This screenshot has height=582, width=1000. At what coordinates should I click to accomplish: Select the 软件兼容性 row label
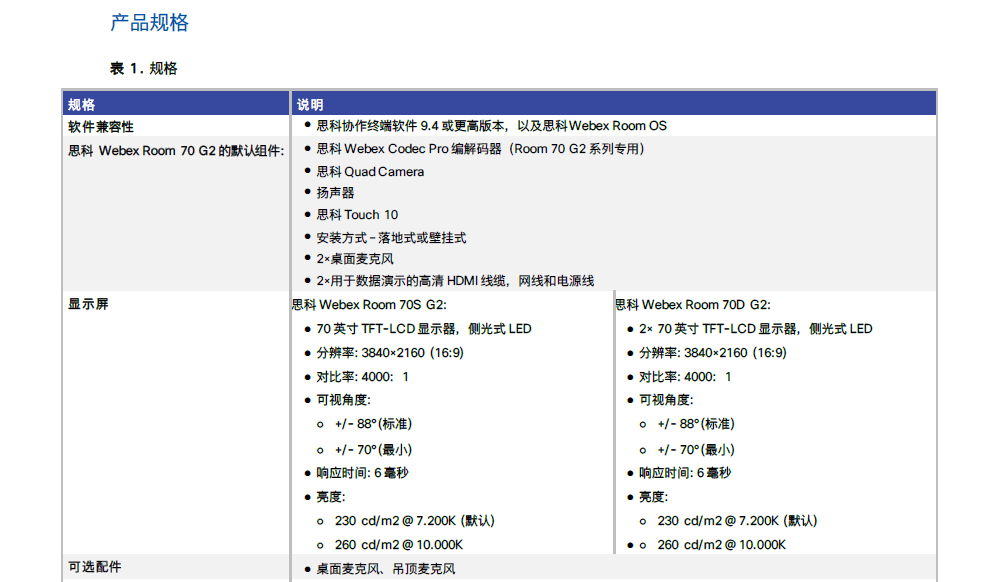(x=101, y=126)
